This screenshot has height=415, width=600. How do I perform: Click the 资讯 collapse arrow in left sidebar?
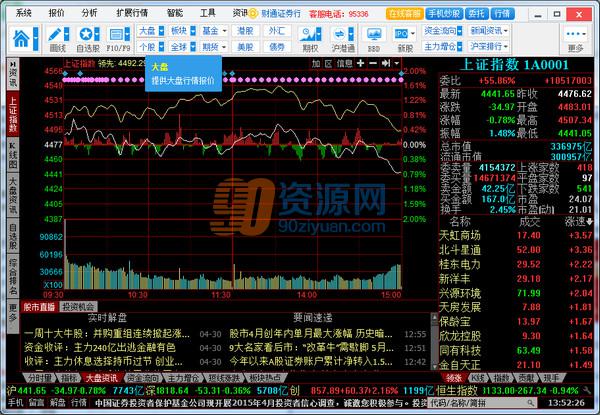click(x=13, y=64)
